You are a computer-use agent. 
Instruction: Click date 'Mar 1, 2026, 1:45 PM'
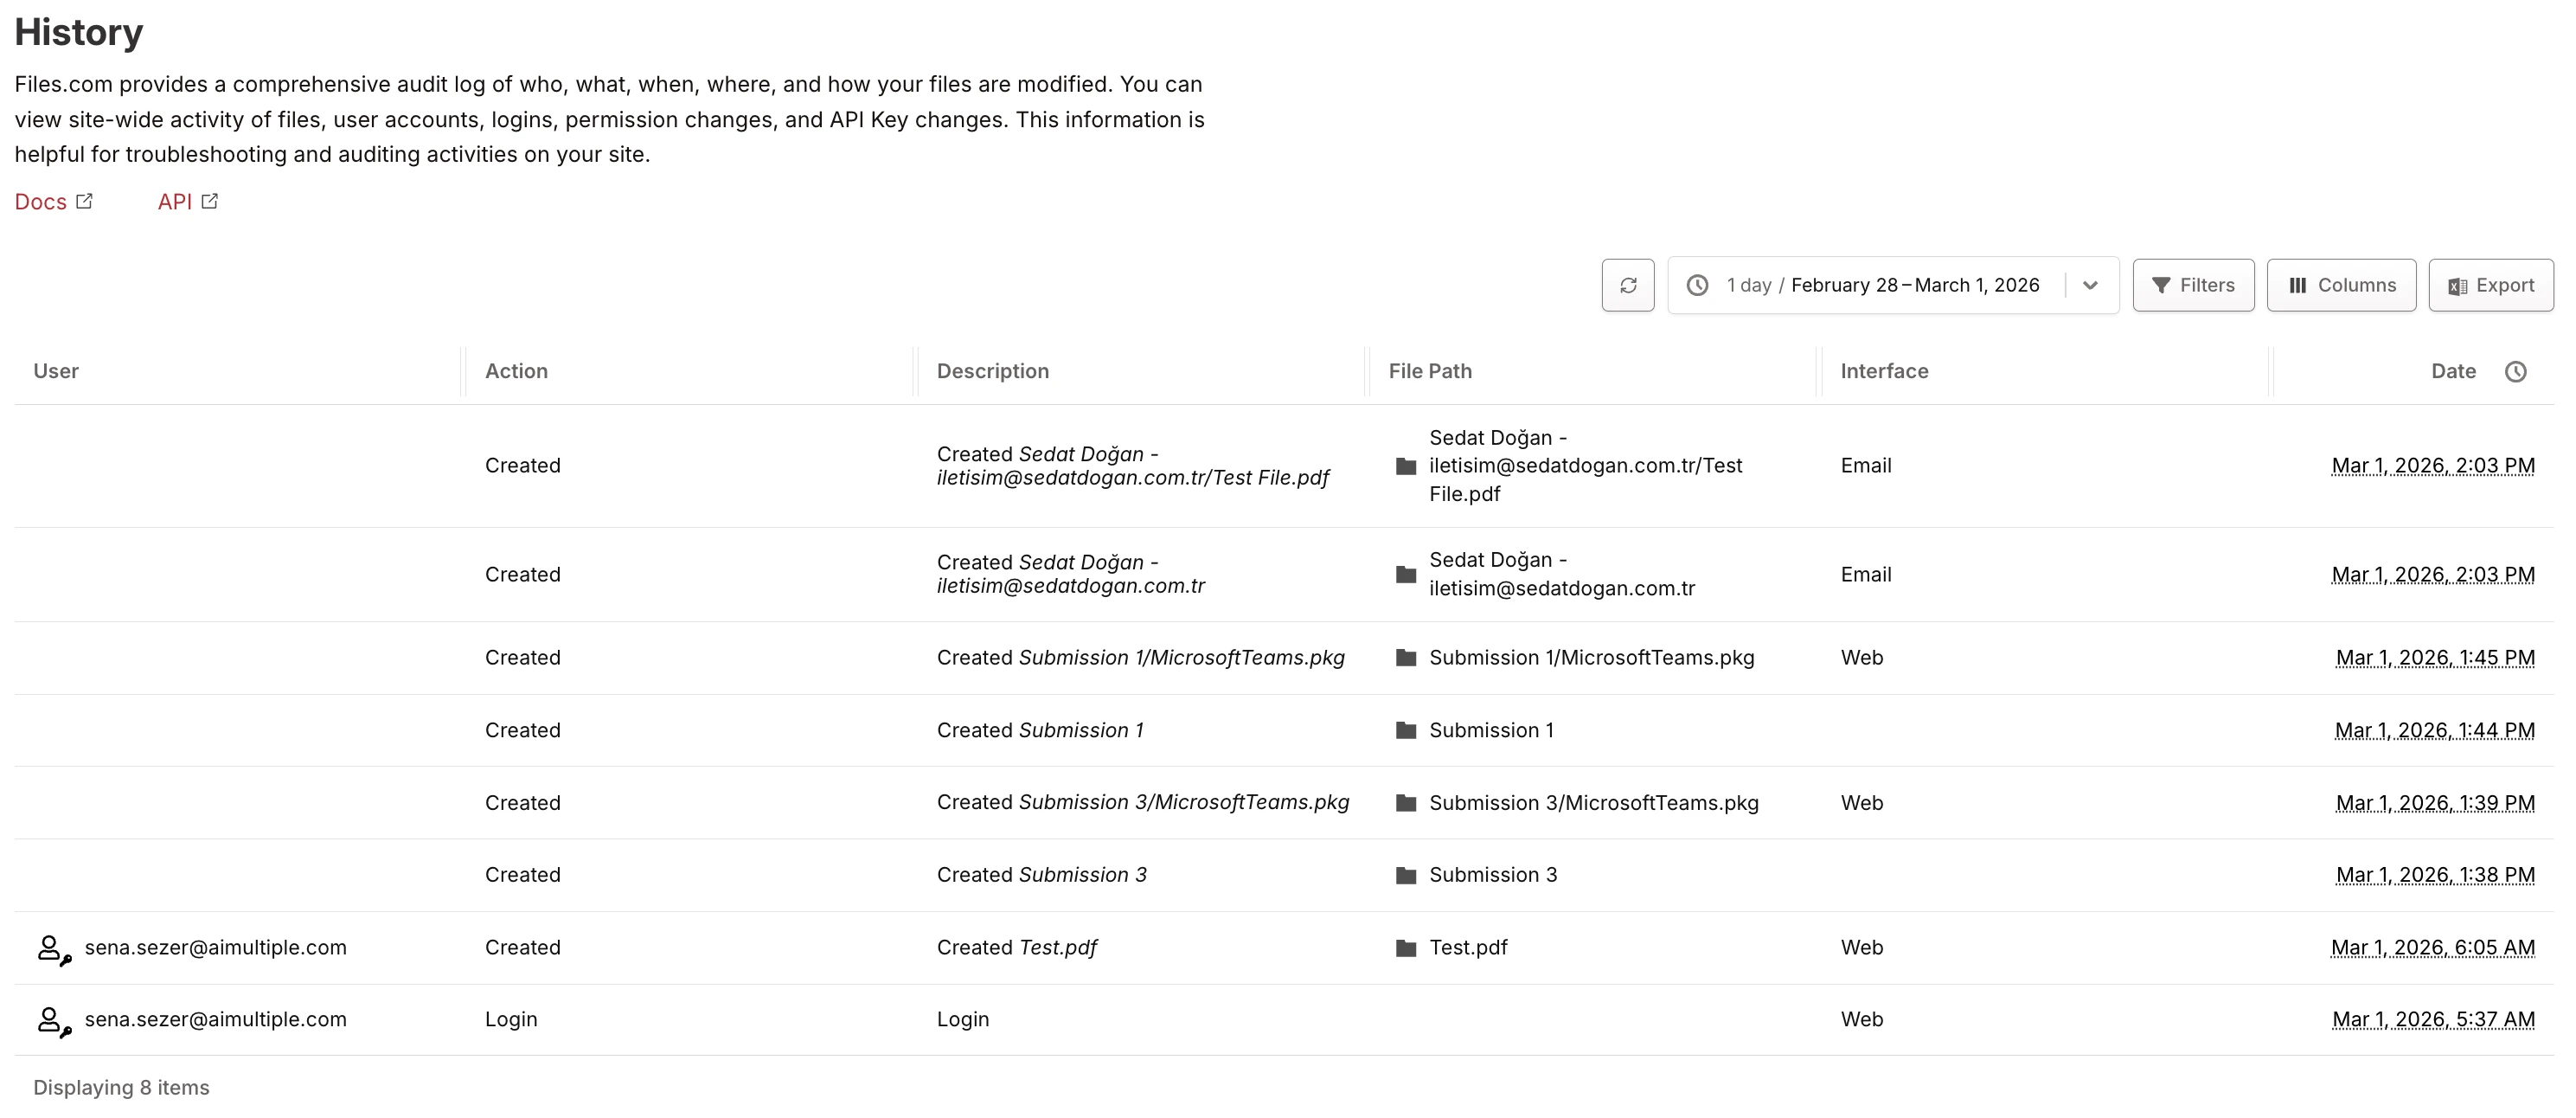(2435, 657)
